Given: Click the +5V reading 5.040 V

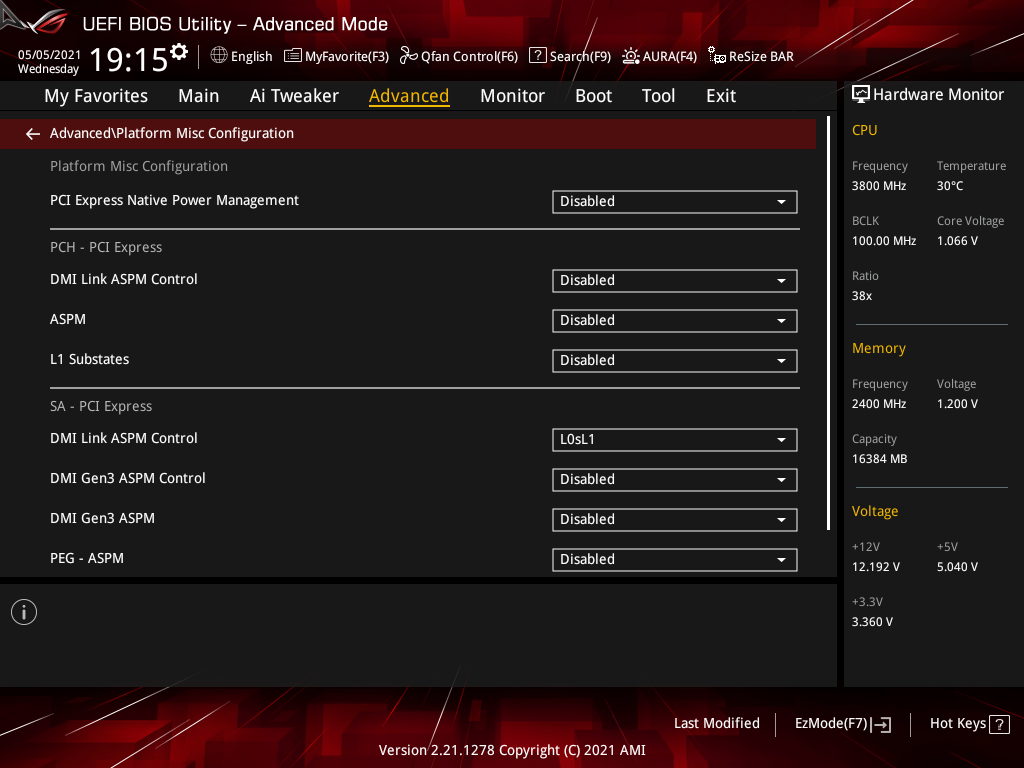Looking at the screenshot, I should click(x=957, y=567).
